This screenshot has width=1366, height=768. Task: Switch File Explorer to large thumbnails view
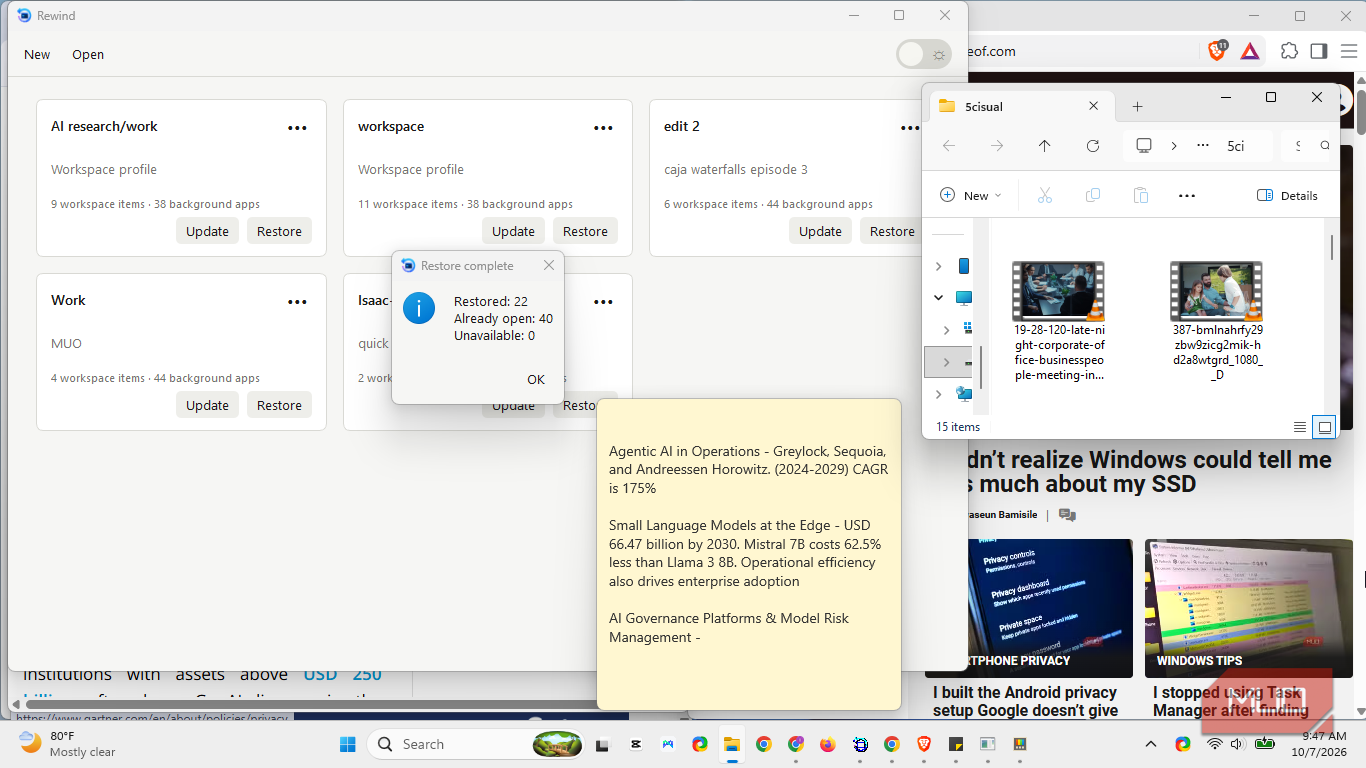[x=1325, y=427]
